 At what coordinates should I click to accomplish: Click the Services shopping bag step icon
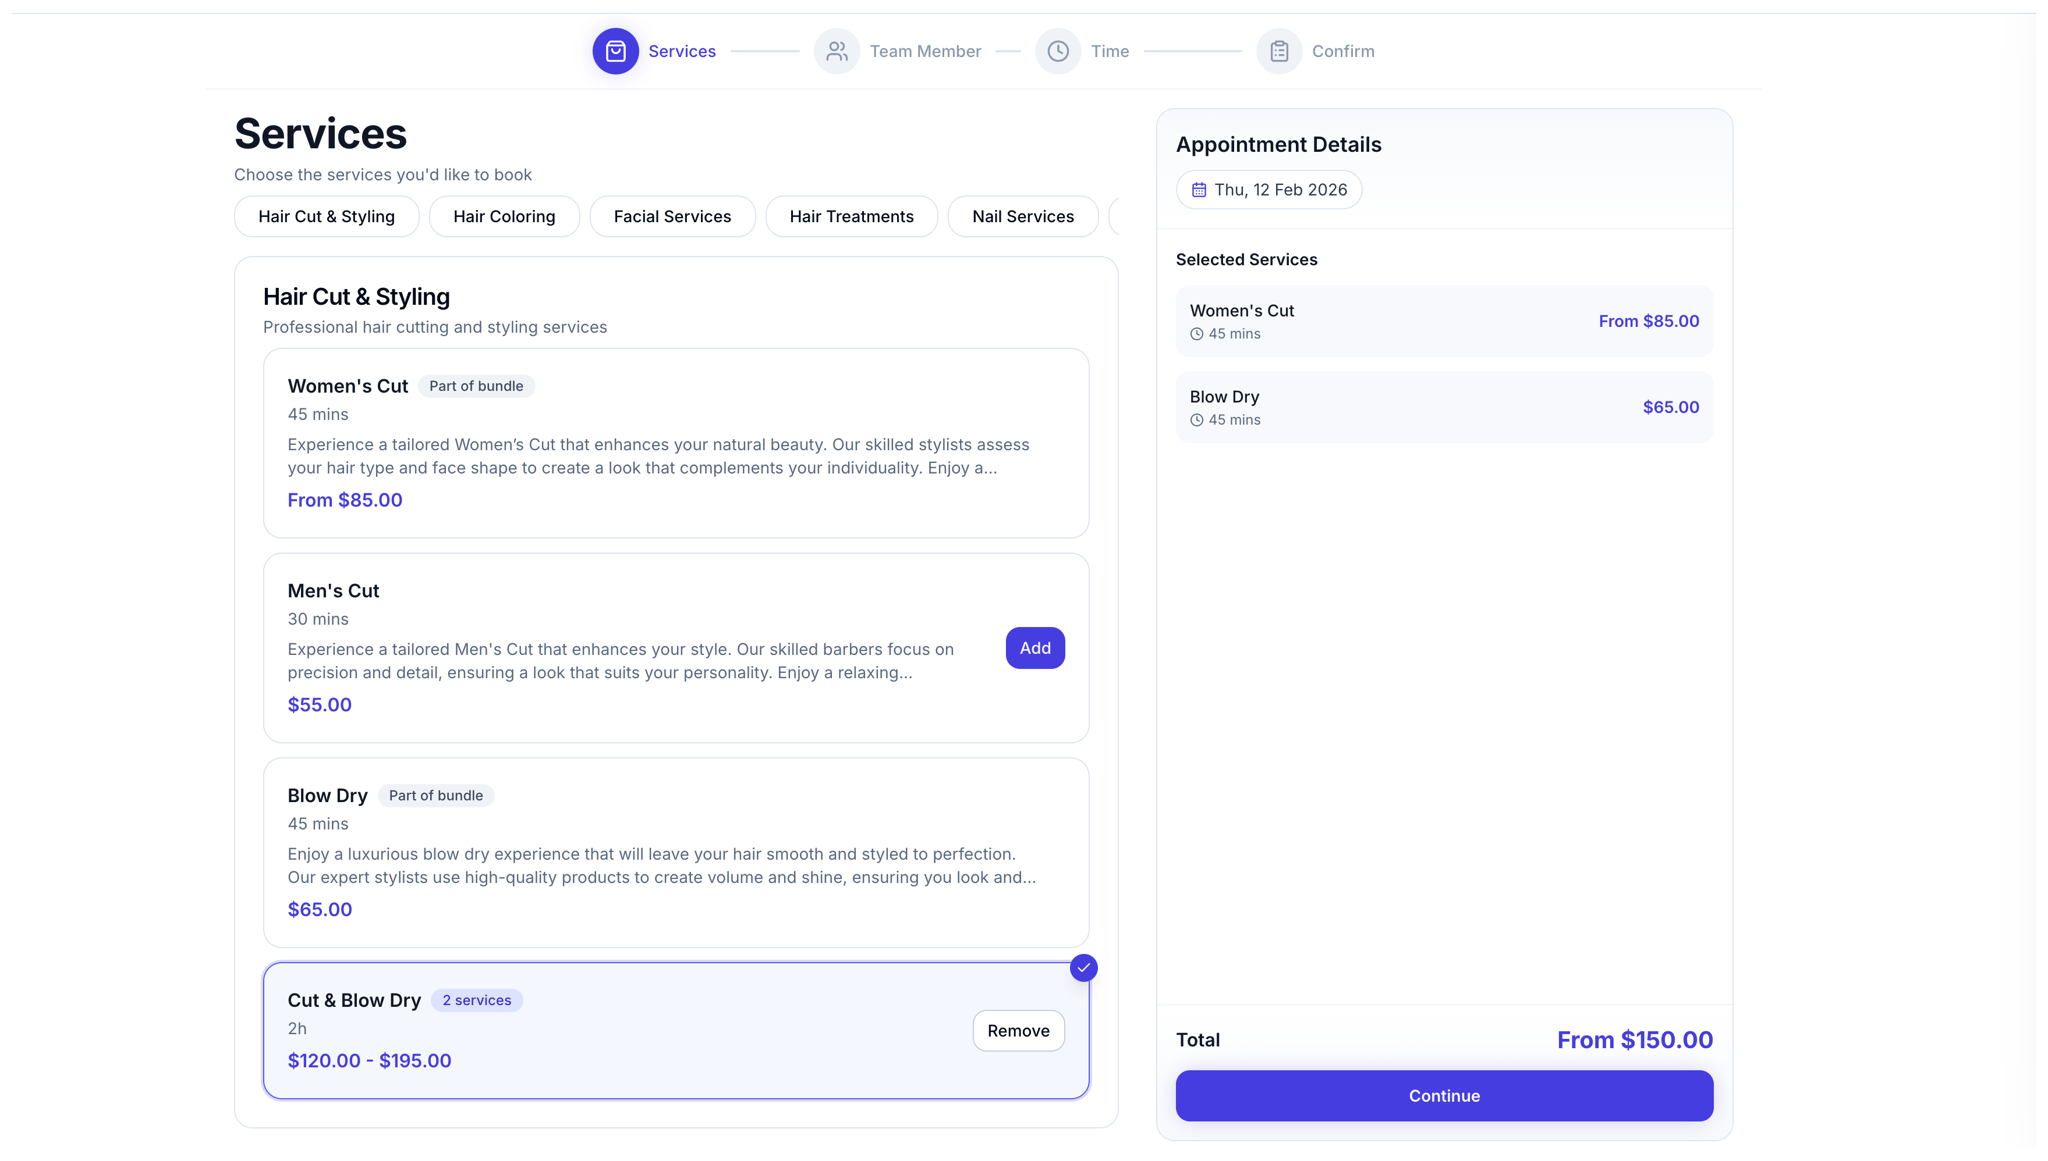615,51
